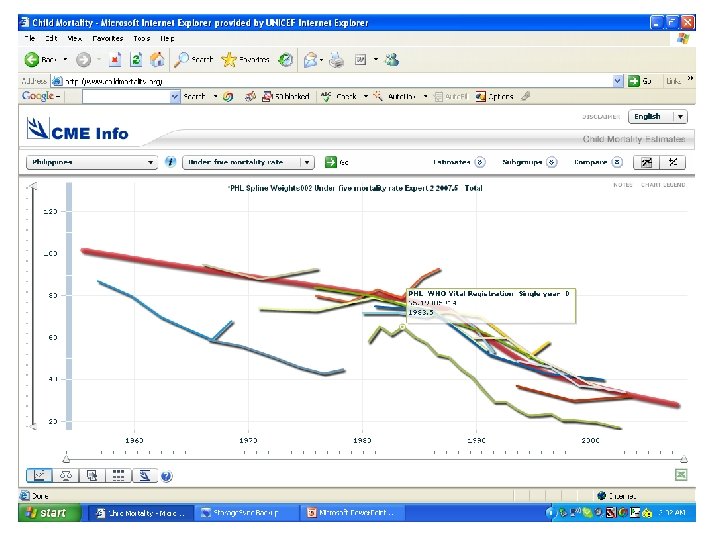The width and height of the screenshot is (720, 540).
Task: Click the CME Info logo
Action: (x=78, y=129)
